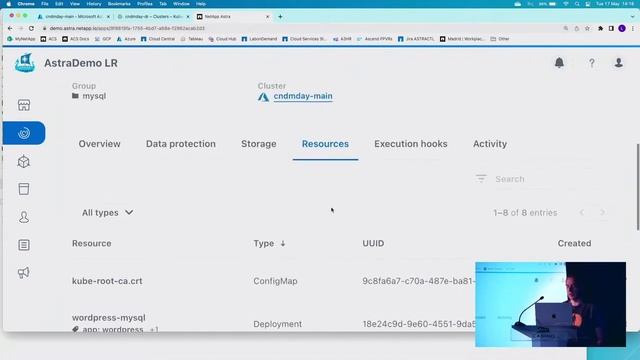Click the Spotlight search icon in menu bar
The width and height of the screenshot is (640, 360).
pos(577,4)
